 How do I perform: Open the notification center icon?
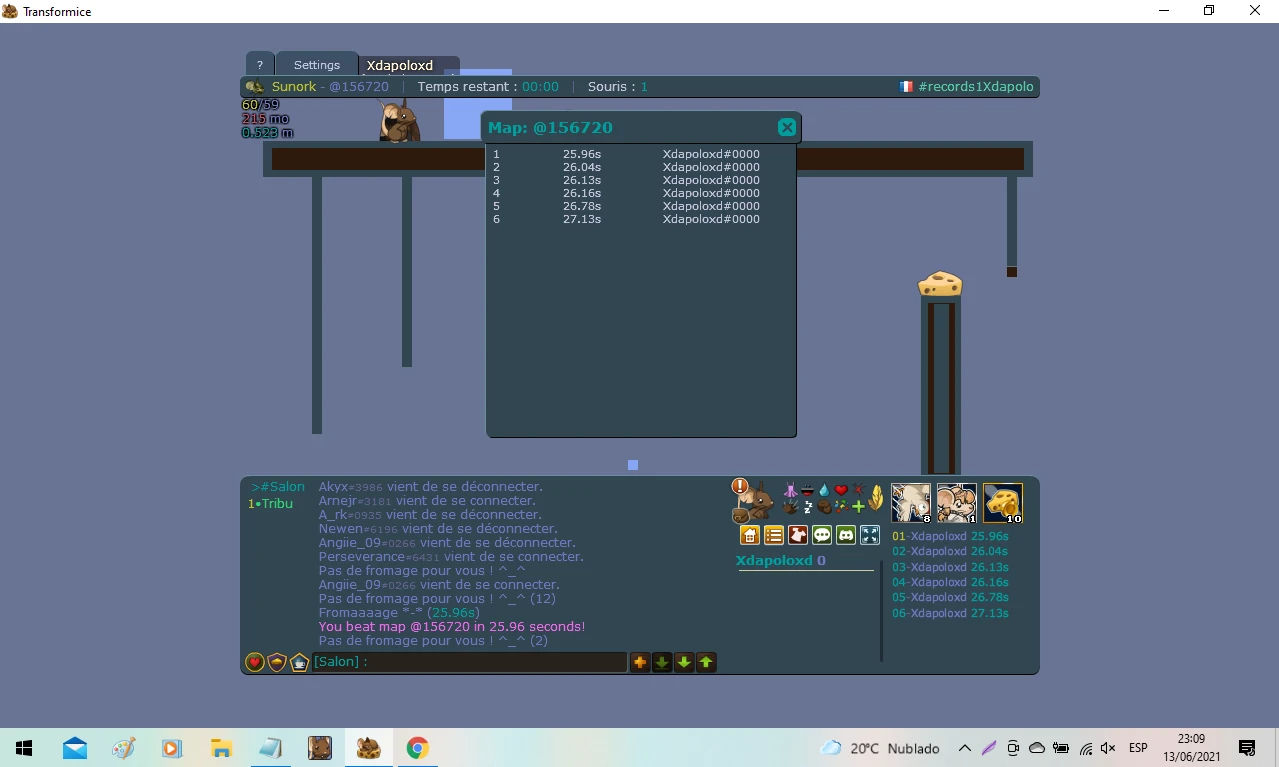pyautogui.click(x=1247, y=748)
